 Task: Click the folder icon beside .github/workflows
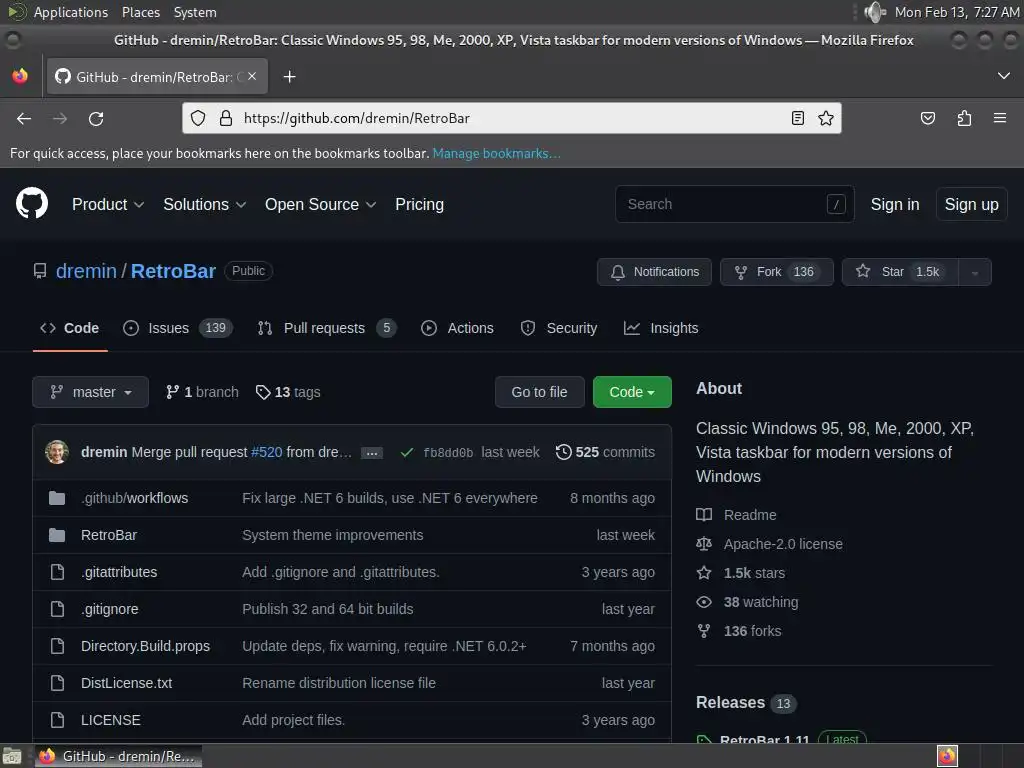click(x=57, y=498)
